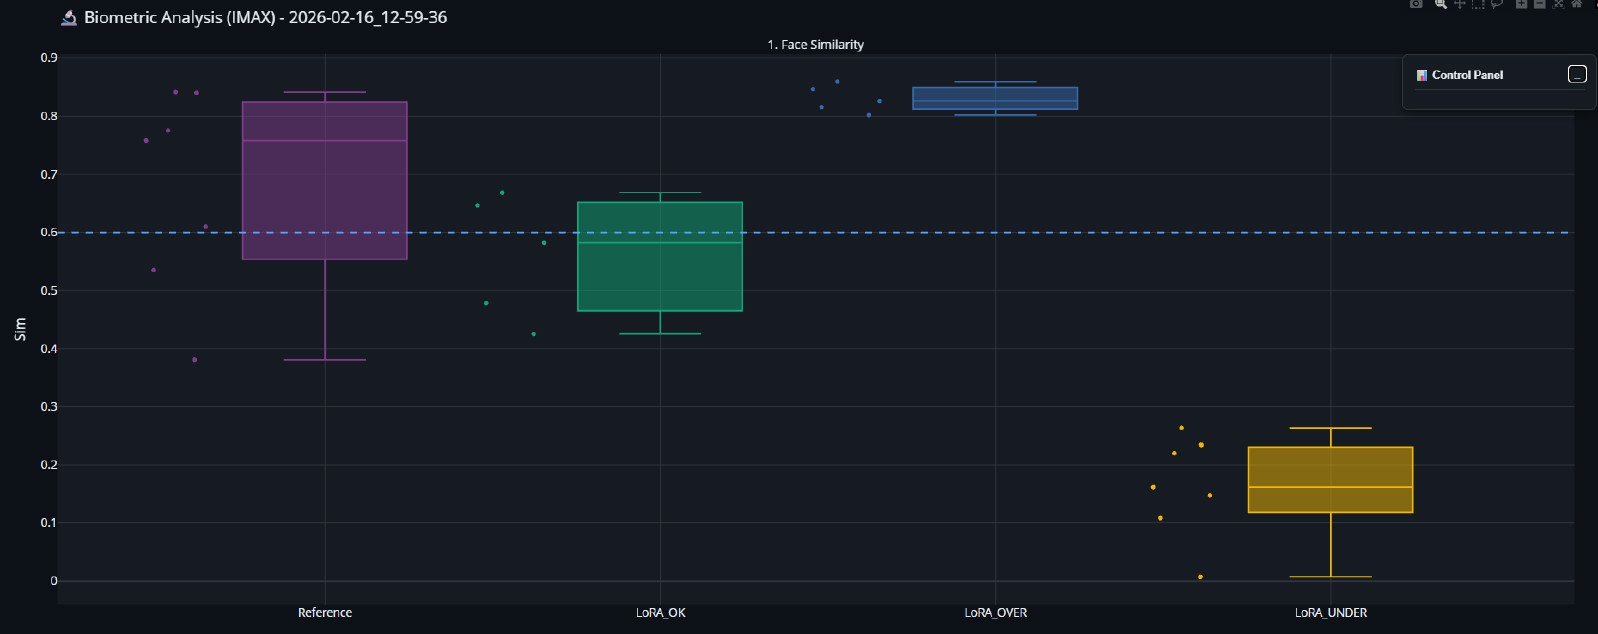Image resolution: width=1598 pixels, height=634 pixels.
Task: Reset axes with the home icon
Action: [1577, 4]
